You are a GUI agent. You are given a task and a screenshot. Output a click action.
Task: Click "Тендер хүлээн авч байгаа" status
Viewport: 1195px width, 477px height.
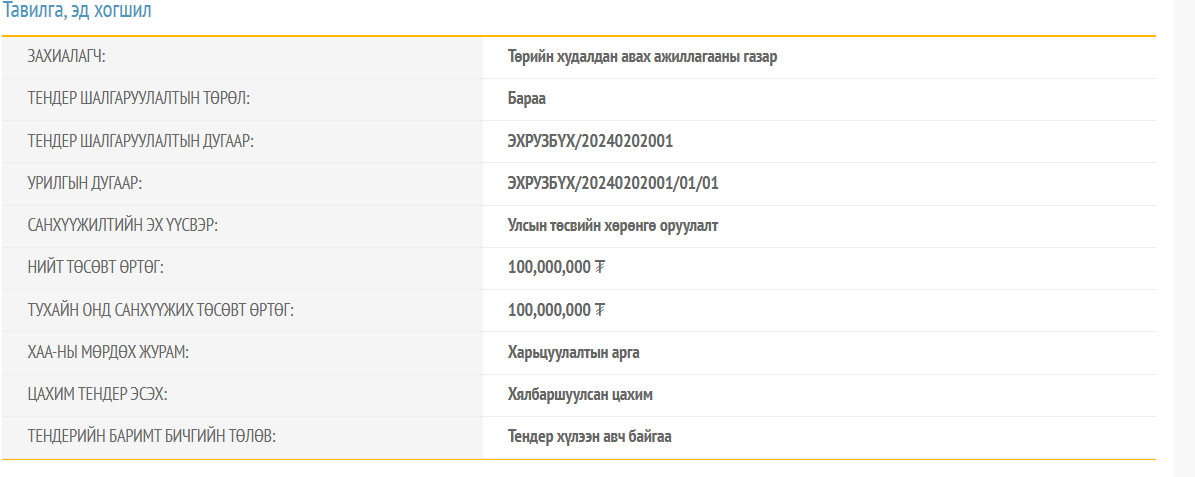(x=589, y=436)
